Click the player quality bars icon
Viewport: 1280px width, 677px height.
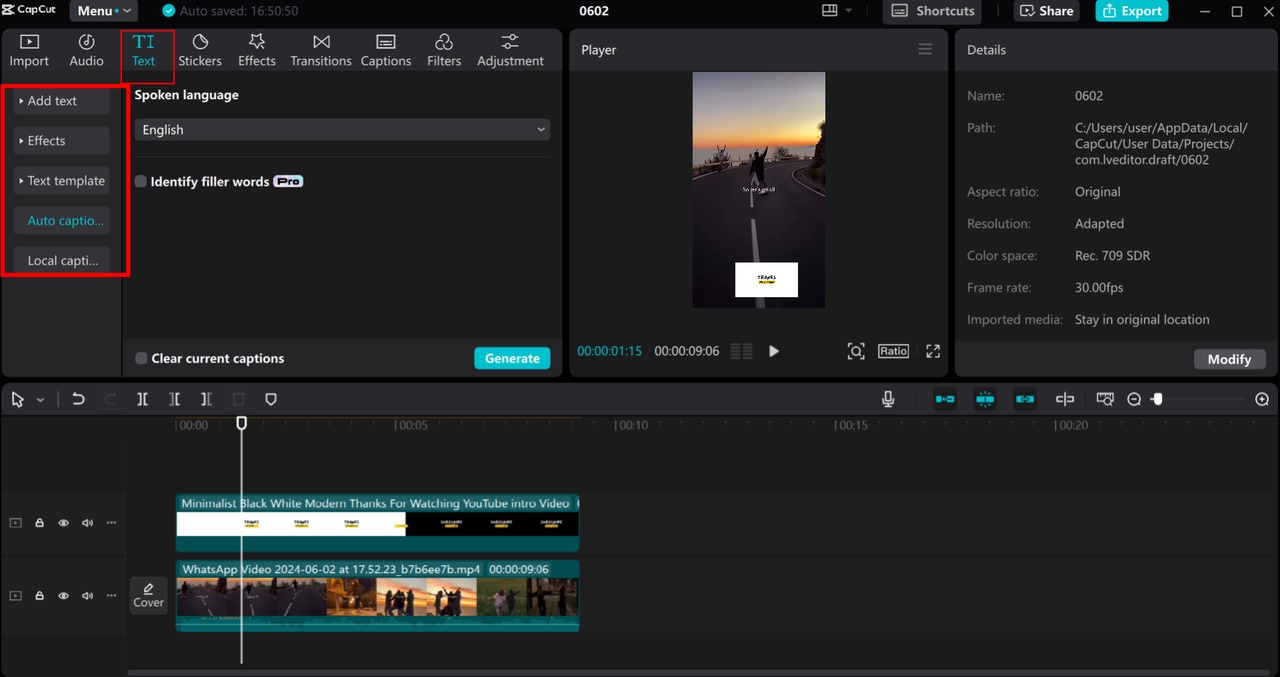point(741,351)
